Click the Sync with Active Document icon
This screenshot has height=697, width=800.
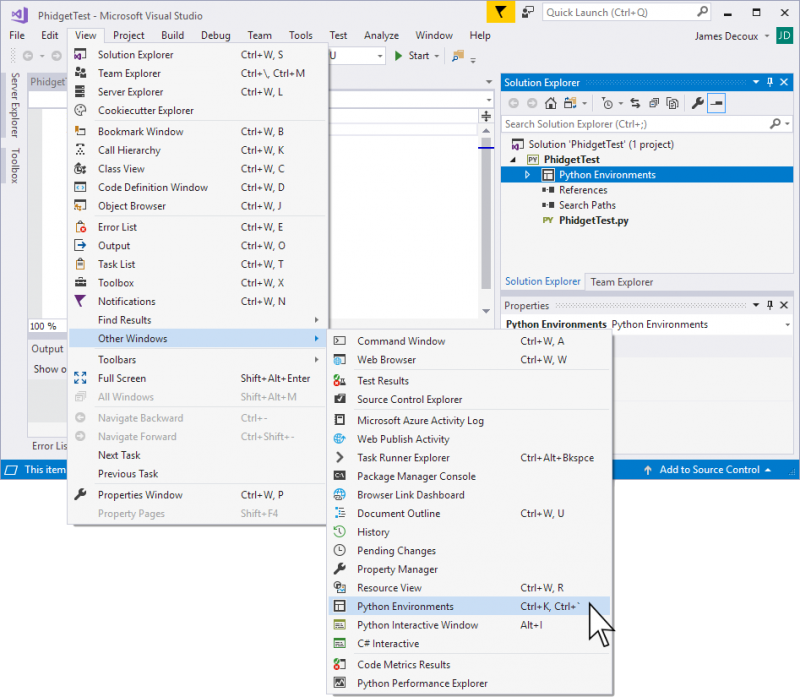pos(635,103)
